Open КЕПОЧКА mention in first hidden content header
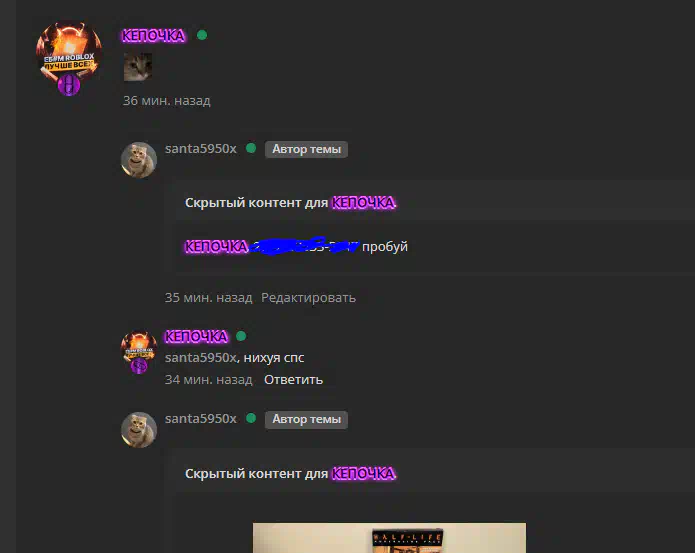The height and width of the screenshot is (553, 695). pyautogui.click(x=363, y=203)
